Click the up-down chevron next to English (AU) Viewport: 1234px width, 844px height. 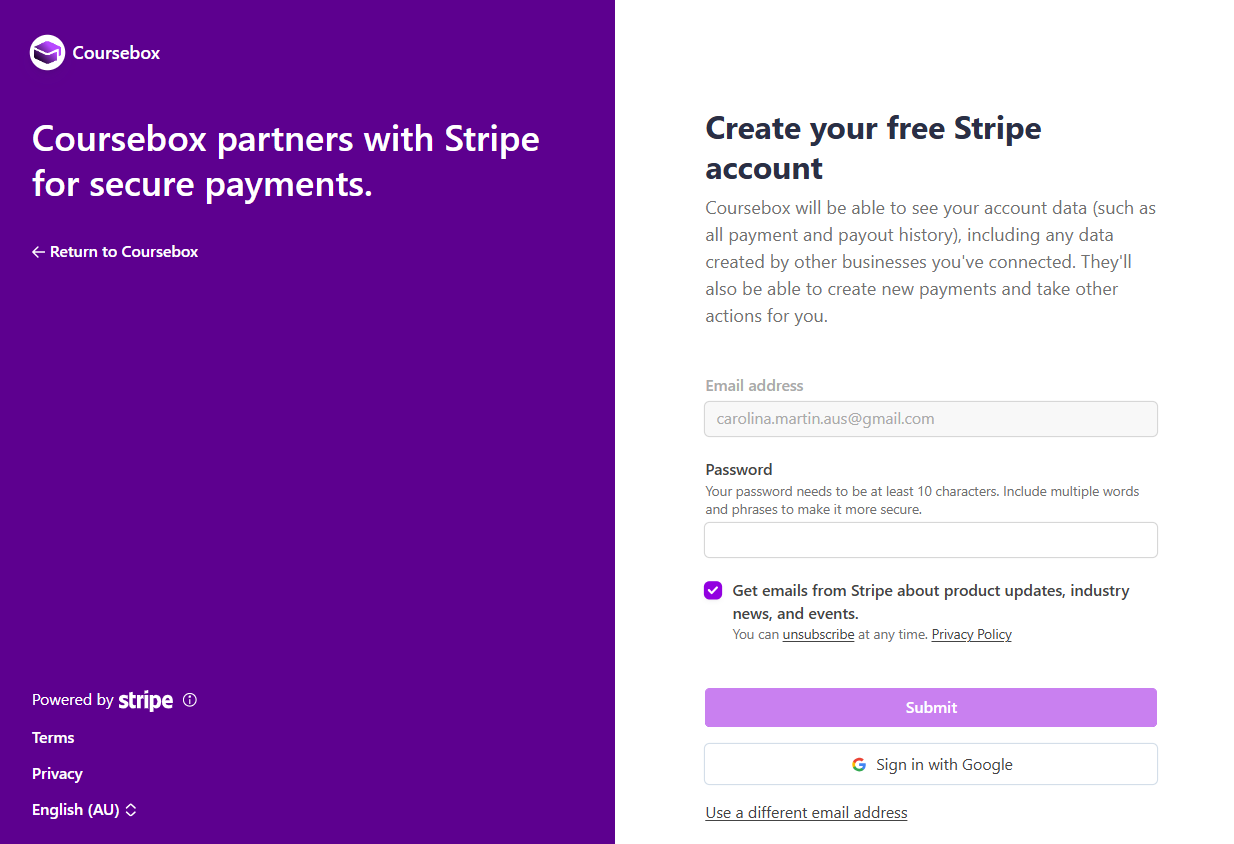point(131,810)
